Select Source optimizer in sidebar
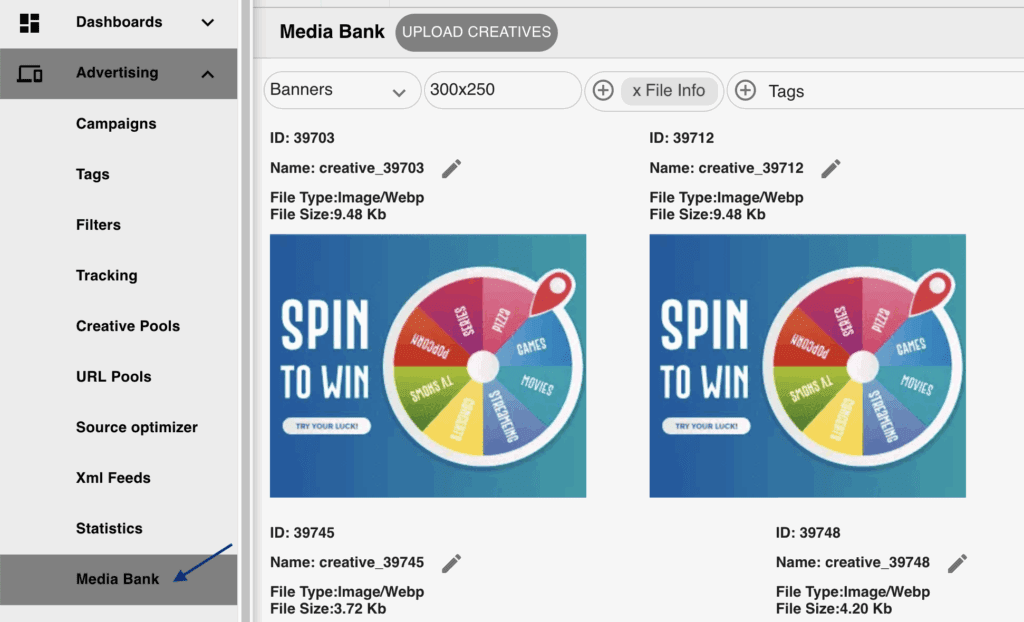Image resolution: width=1024 pixels, height=622 pixels. coord(137,427)
